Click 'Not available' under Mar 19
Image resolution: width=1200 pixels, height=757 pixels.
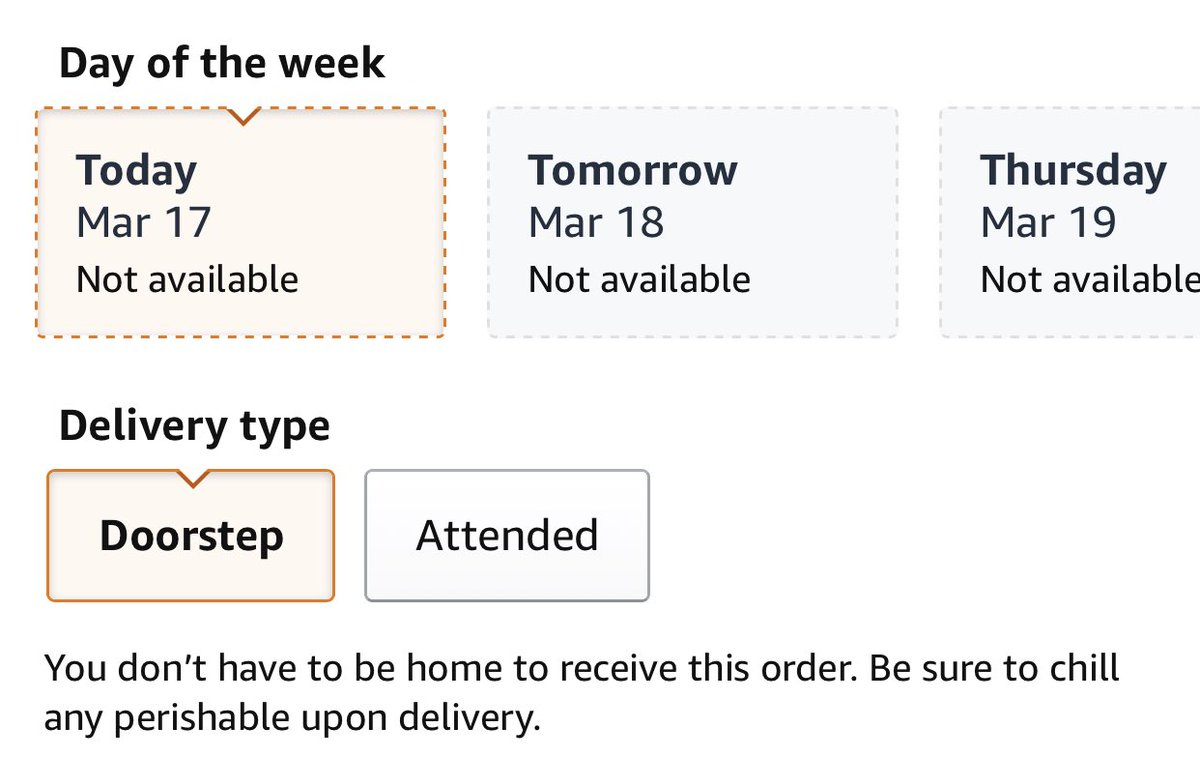click(x=1089, y=279)
